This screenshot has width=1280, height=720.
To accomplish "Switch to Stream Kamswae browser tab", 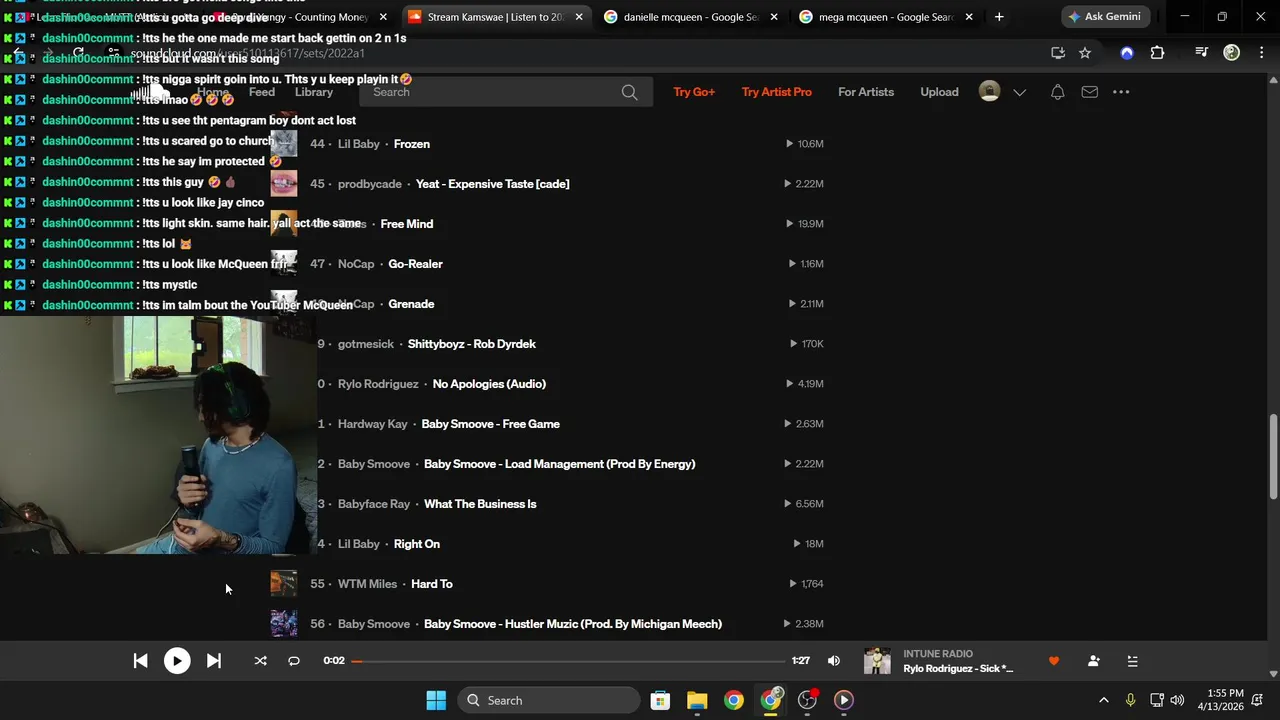I will click(x=495, y=17).
